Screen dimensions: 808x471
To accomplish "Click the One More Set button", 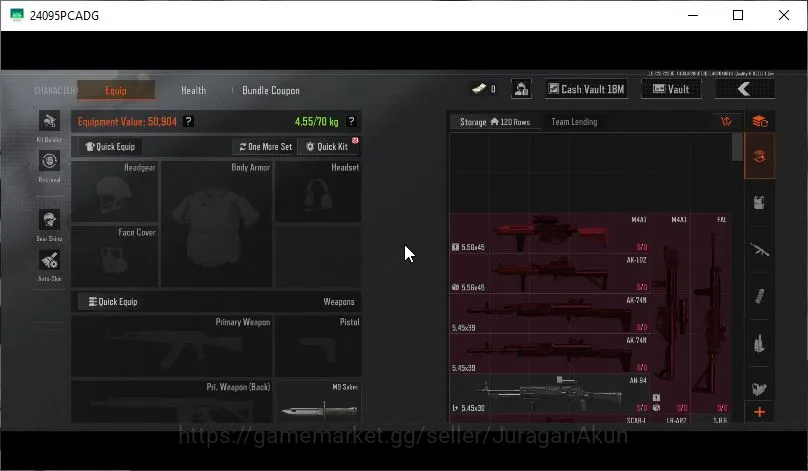I will point(265,147).
